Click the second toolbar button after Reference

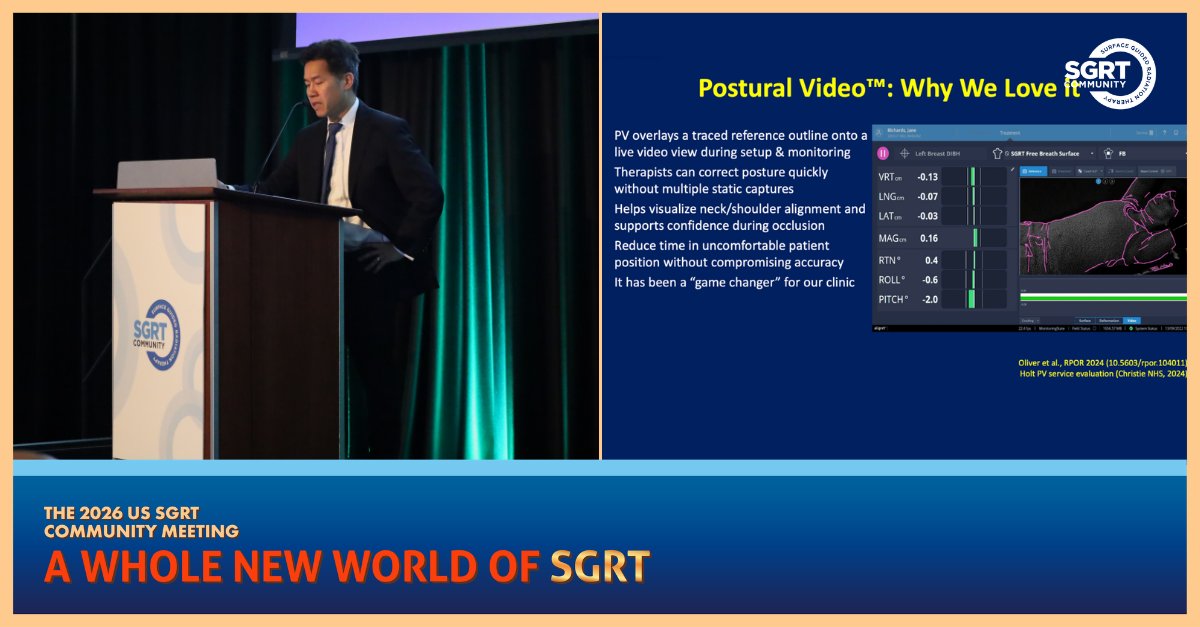[1062, 171]
